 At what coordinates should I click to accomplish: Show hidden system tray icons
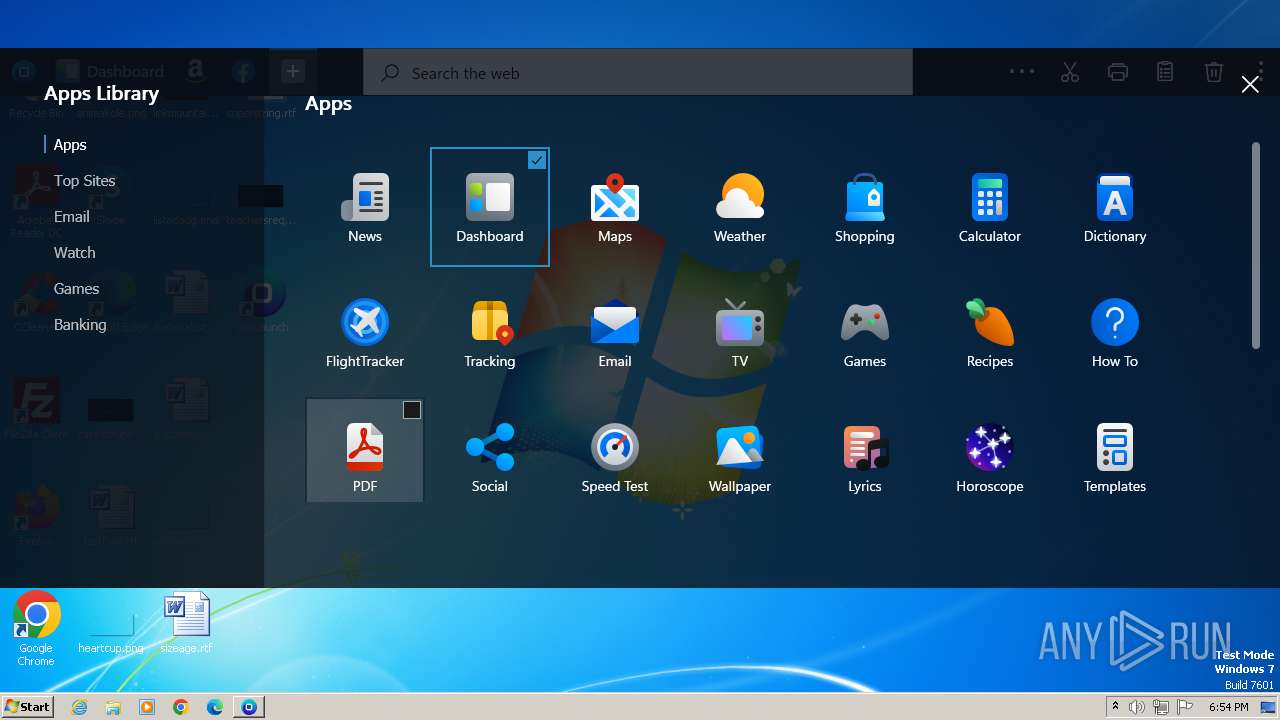click(x=1116, y=707)
